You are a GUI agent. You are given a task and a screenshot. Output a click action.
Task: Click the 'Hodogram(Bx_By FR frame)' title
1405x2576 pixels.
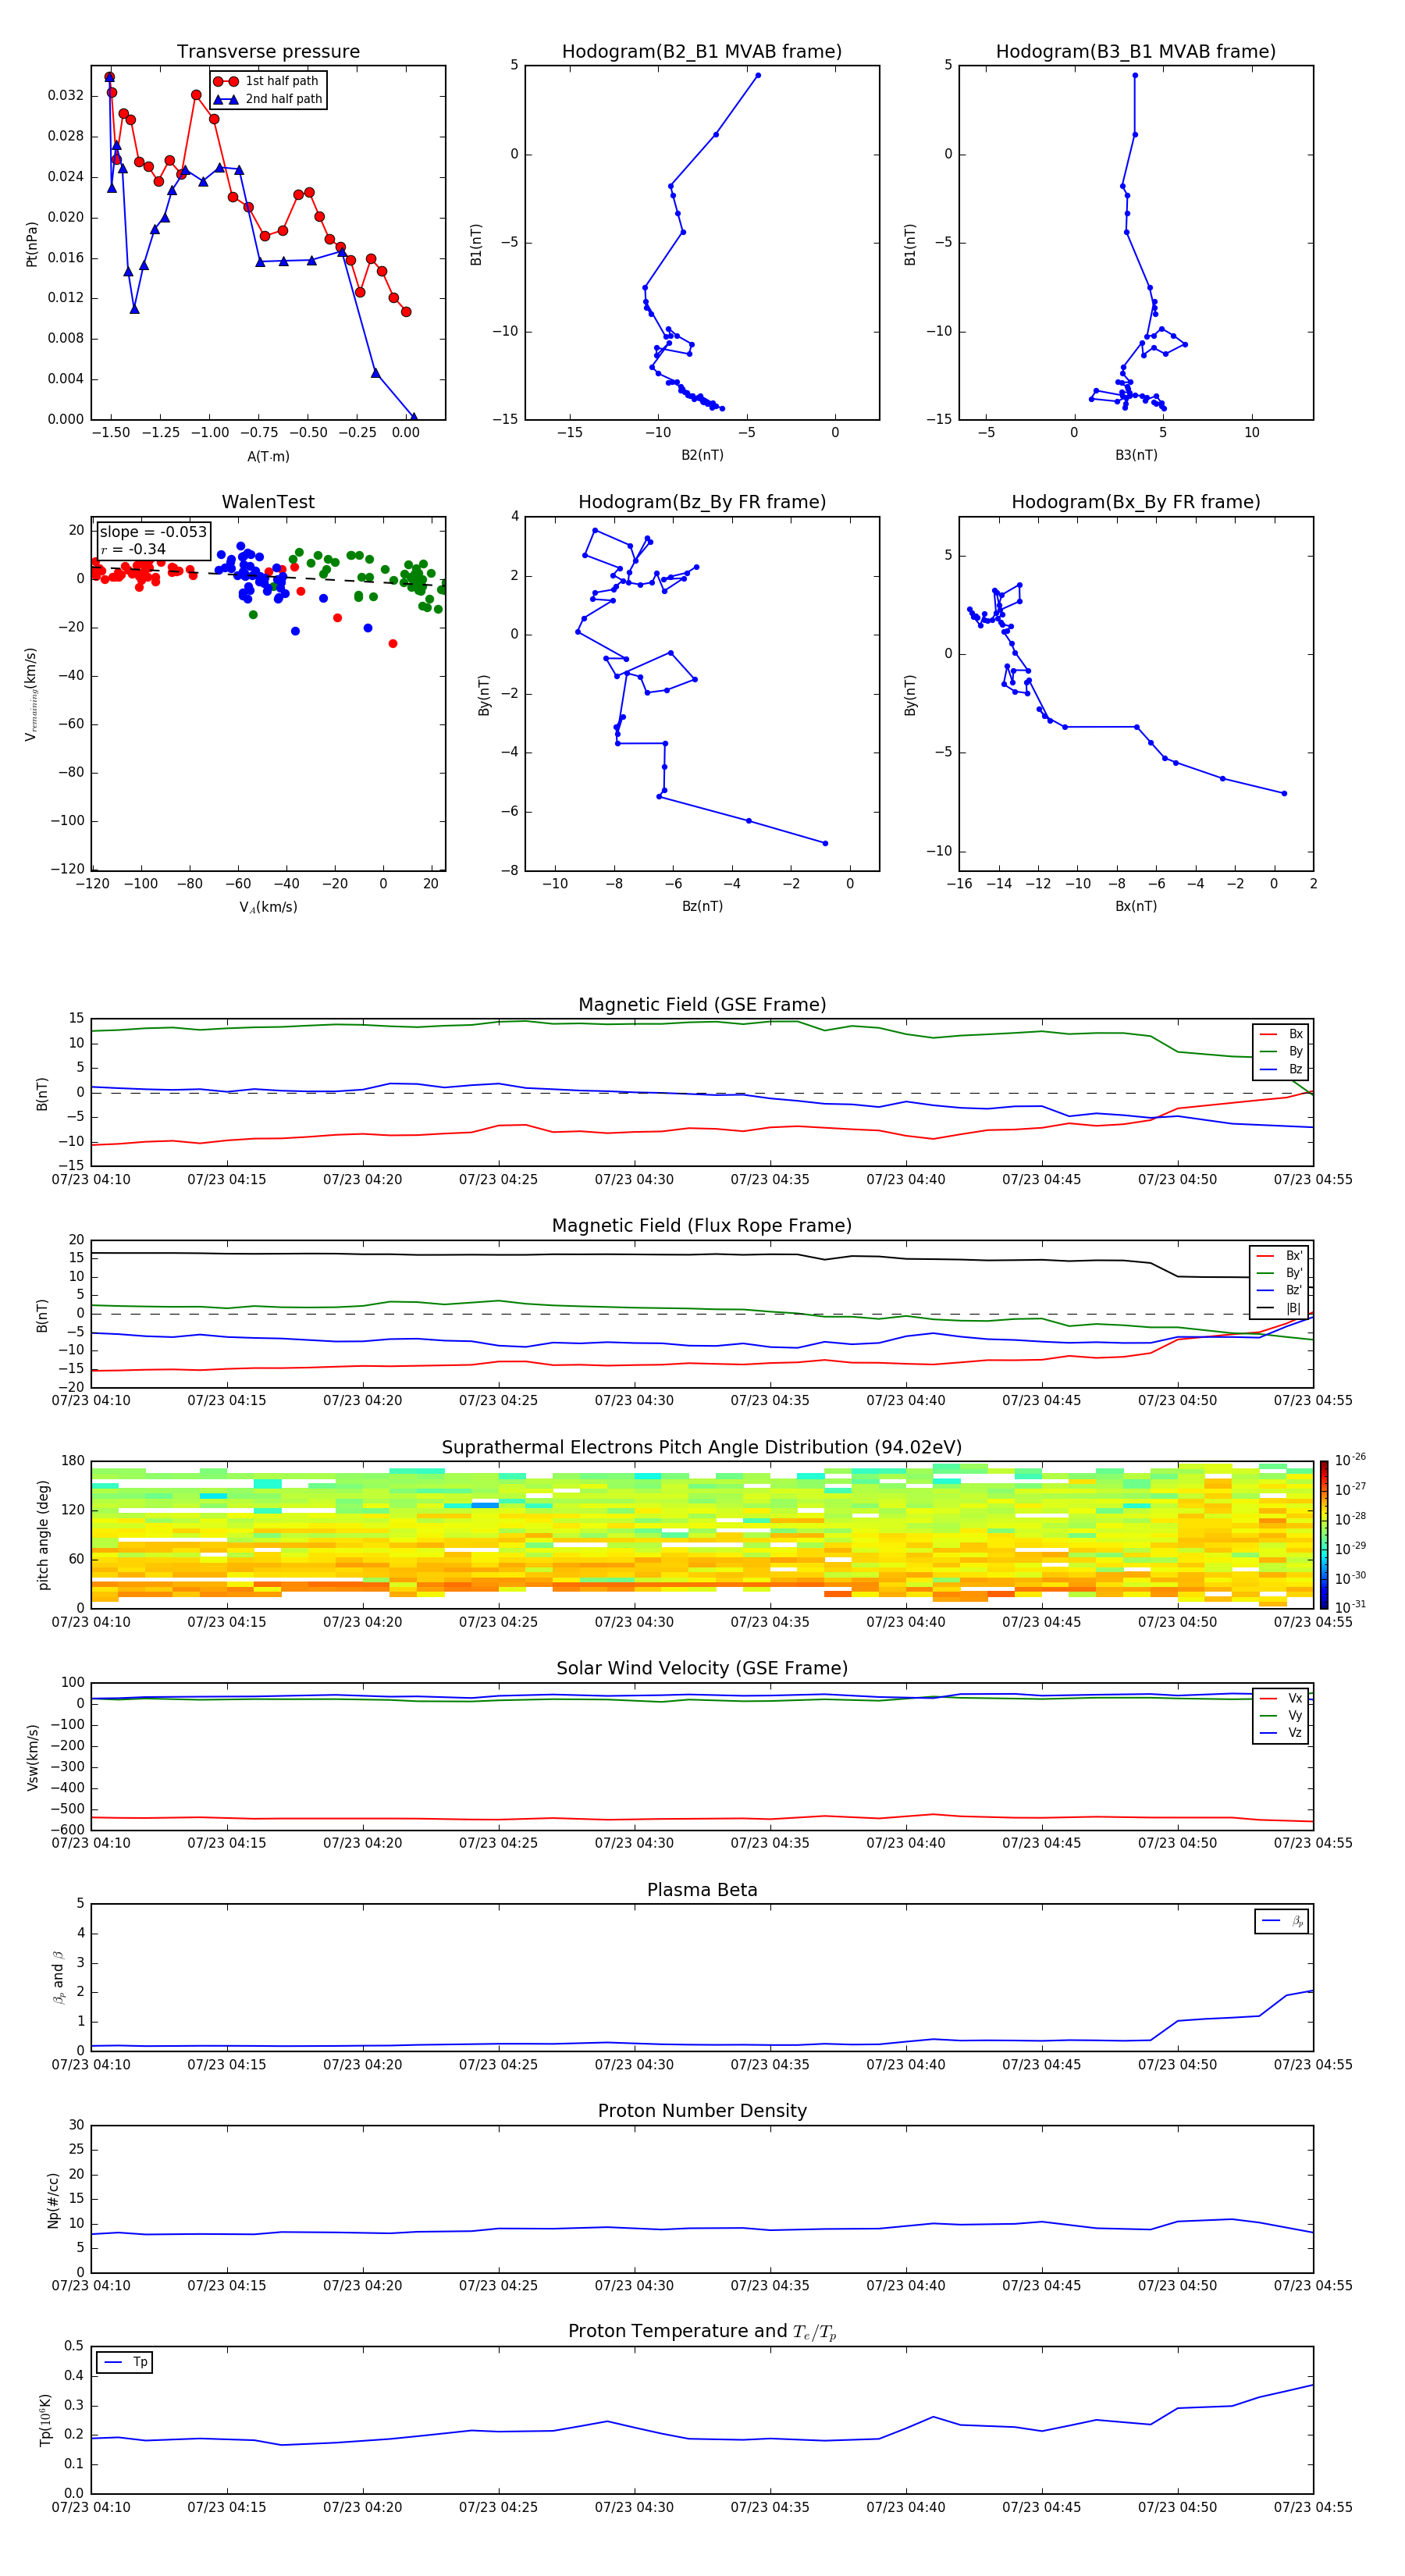click(1136, 502)
